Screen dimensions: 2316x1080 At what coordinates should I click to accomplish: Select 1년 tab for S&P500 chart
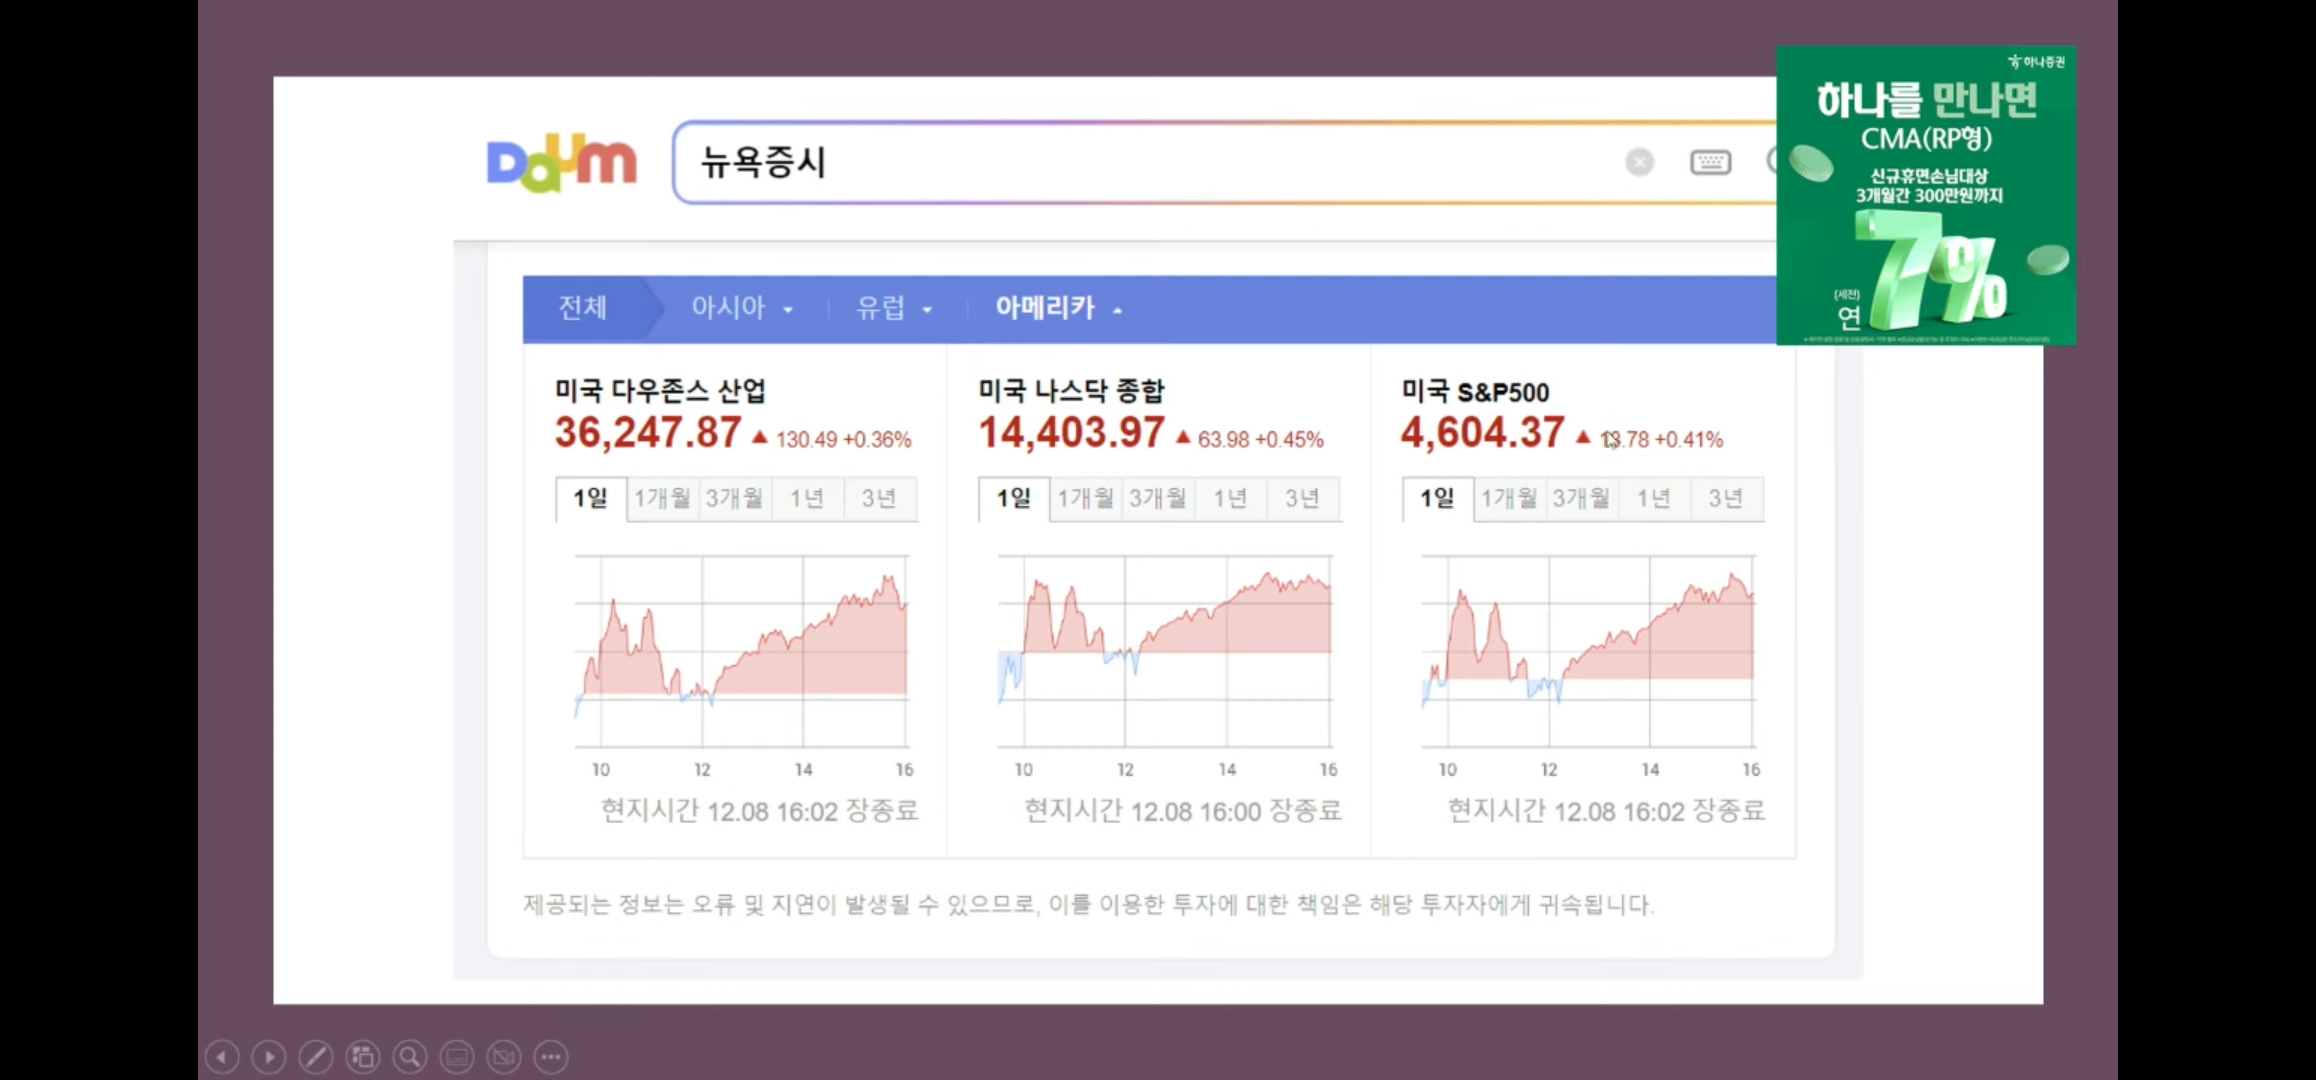[1654, 498]
